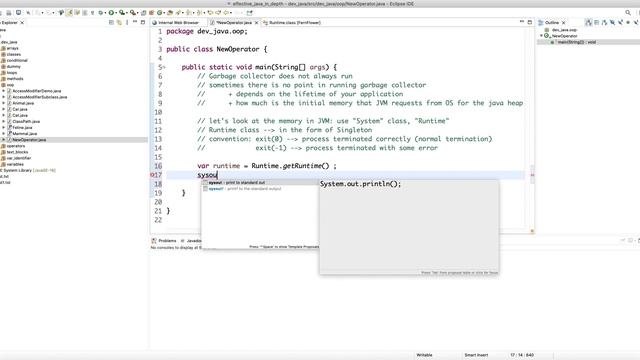Maximize the editor area
The height and width of the screenshot is (360, 640).
pos(530,22)
